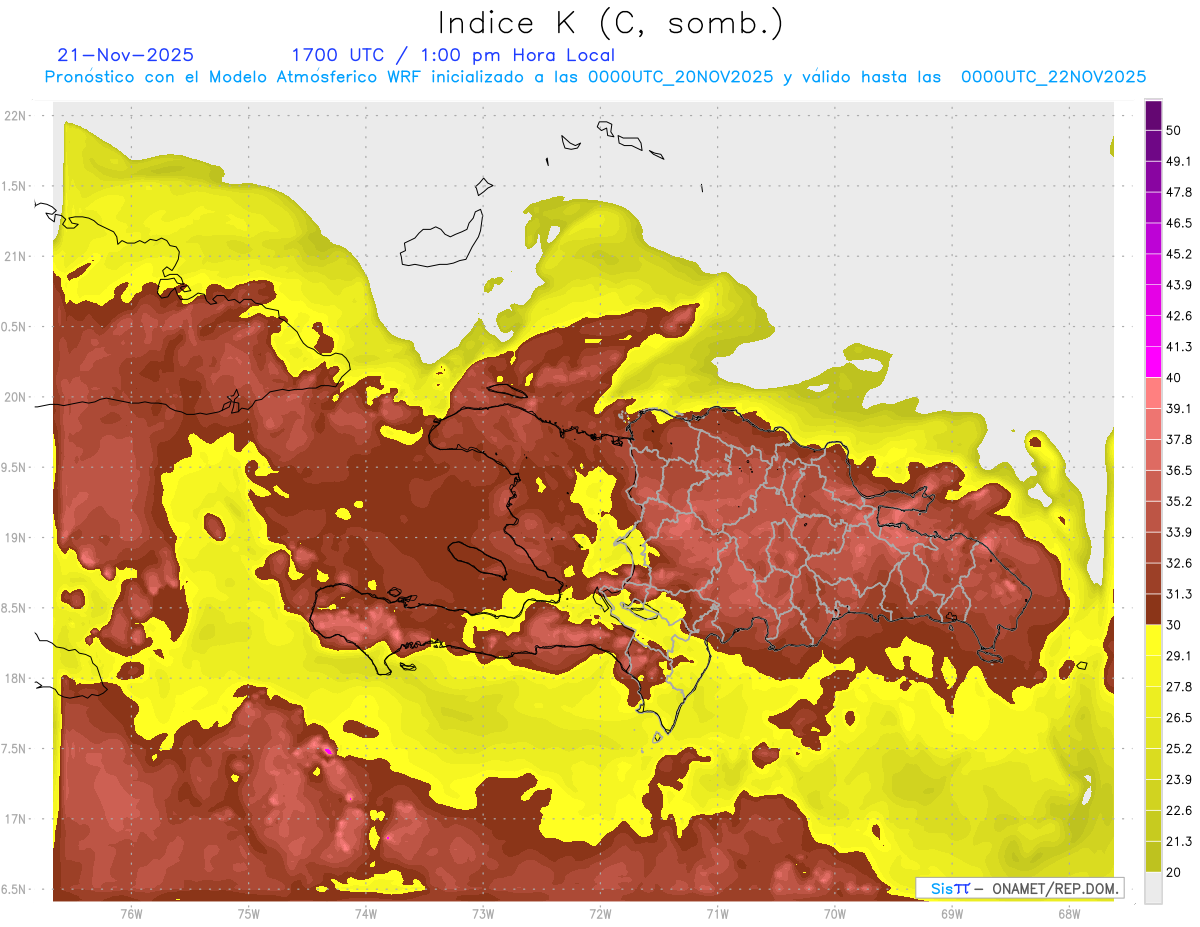This screenshot has width=1200, height=927.
Task: Click the '1.5N' latitude label
Action: coord(15,186)
